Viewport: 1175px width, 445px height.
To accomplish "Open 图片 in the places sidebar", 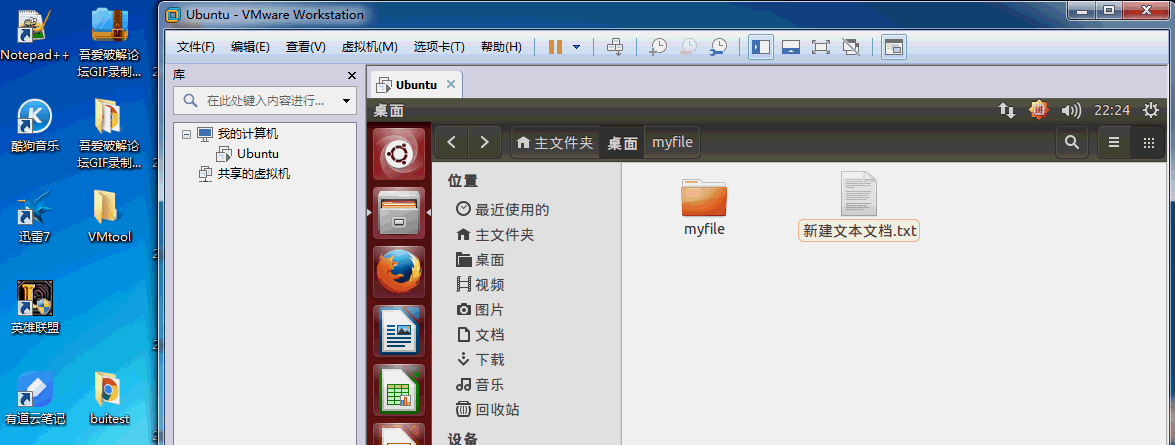I will pos(480,309).
